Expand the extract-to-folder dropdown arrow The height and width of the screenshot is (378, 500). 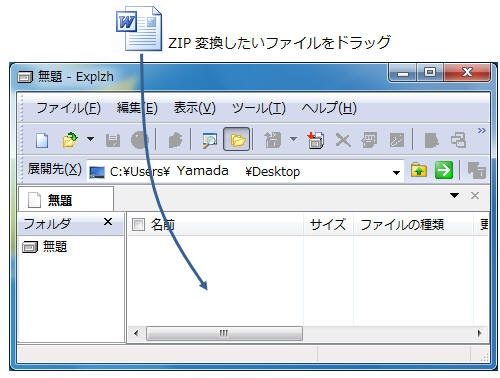293,139
